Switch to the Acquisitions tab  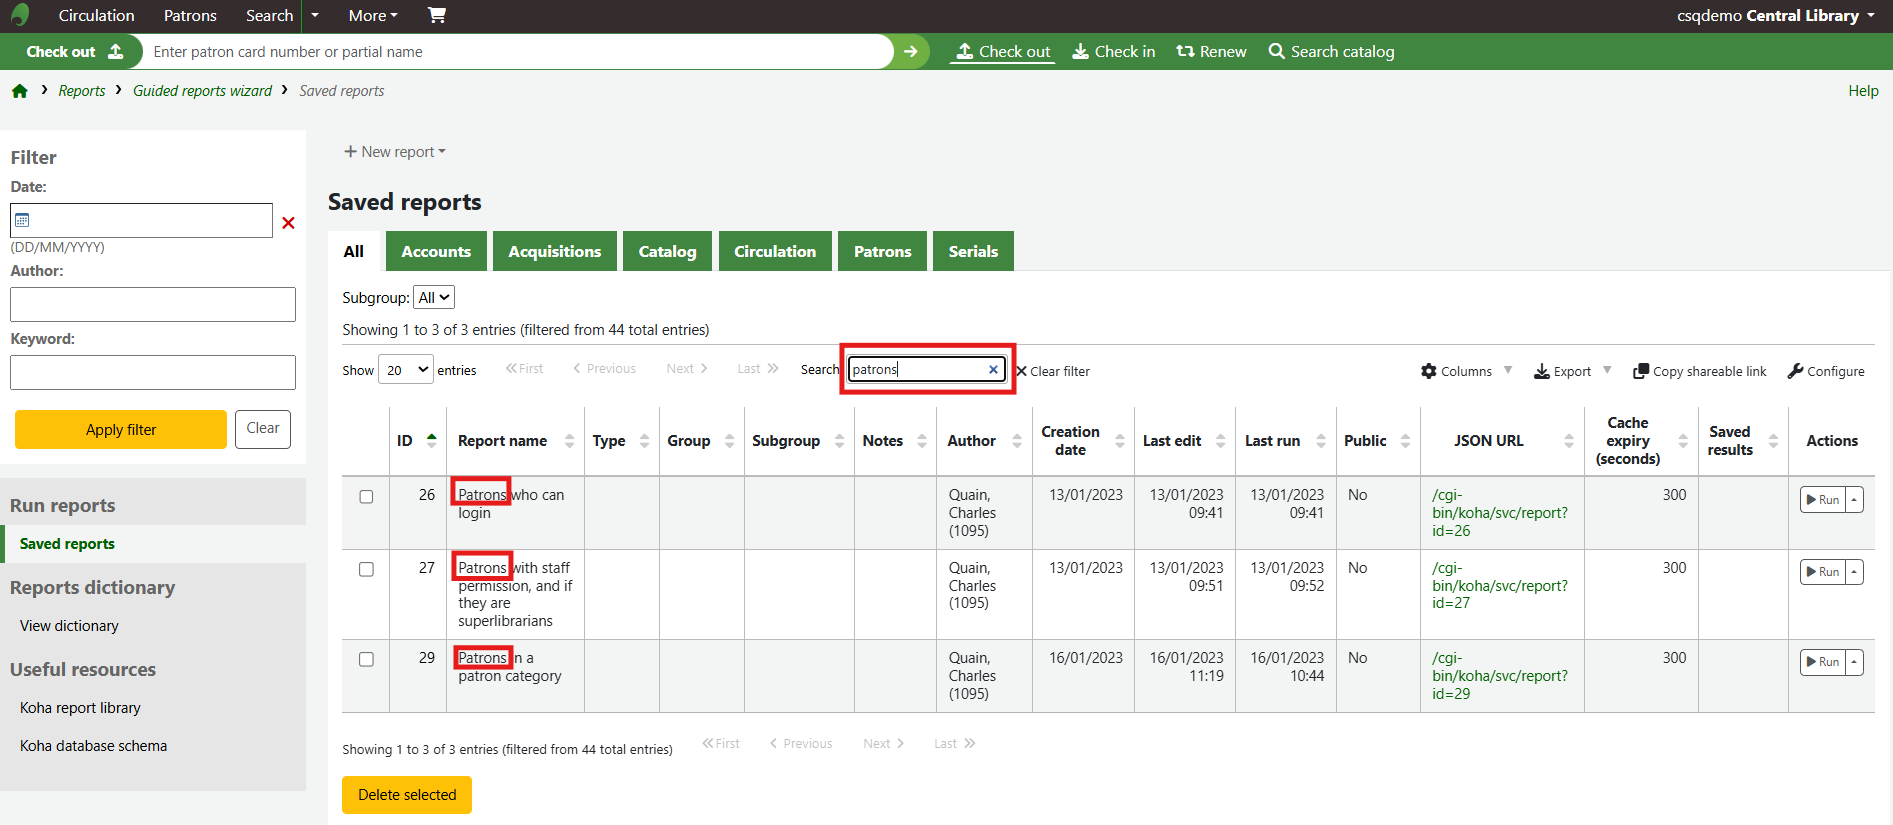pyautogui.click(x=554, y=251)
